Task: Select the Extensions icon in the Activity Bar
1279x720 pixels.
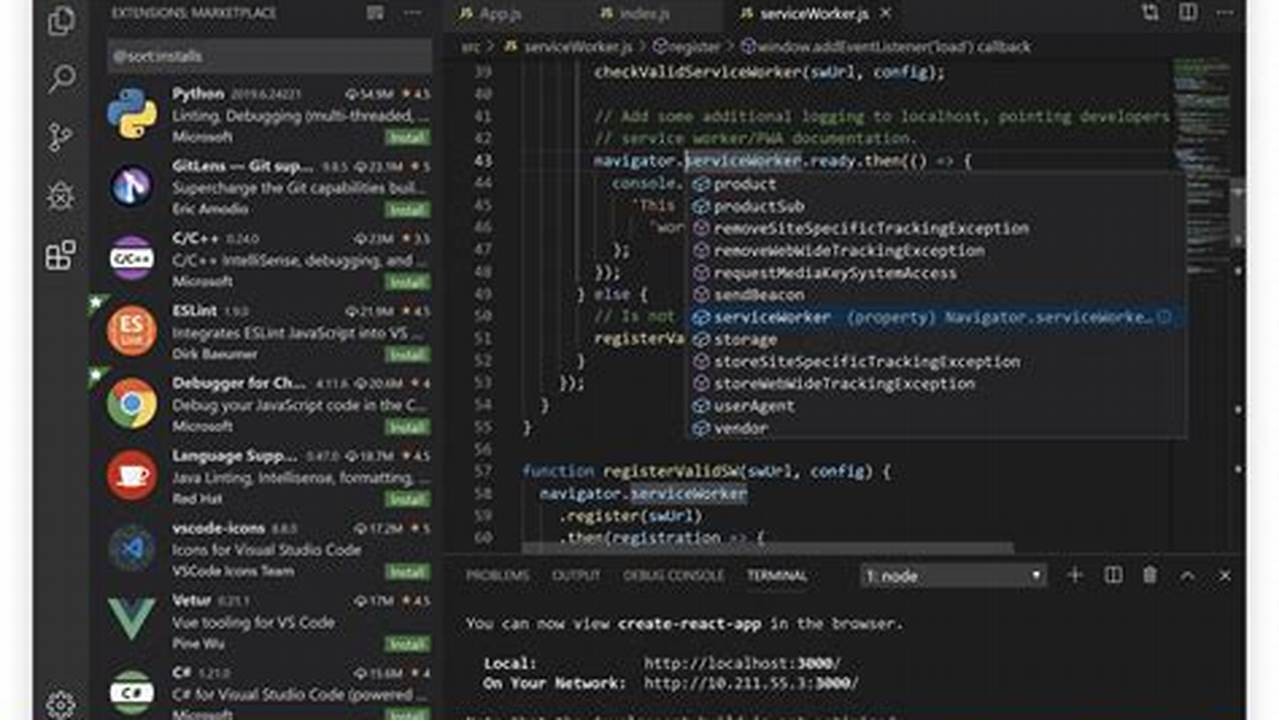Action: point(58,252)
